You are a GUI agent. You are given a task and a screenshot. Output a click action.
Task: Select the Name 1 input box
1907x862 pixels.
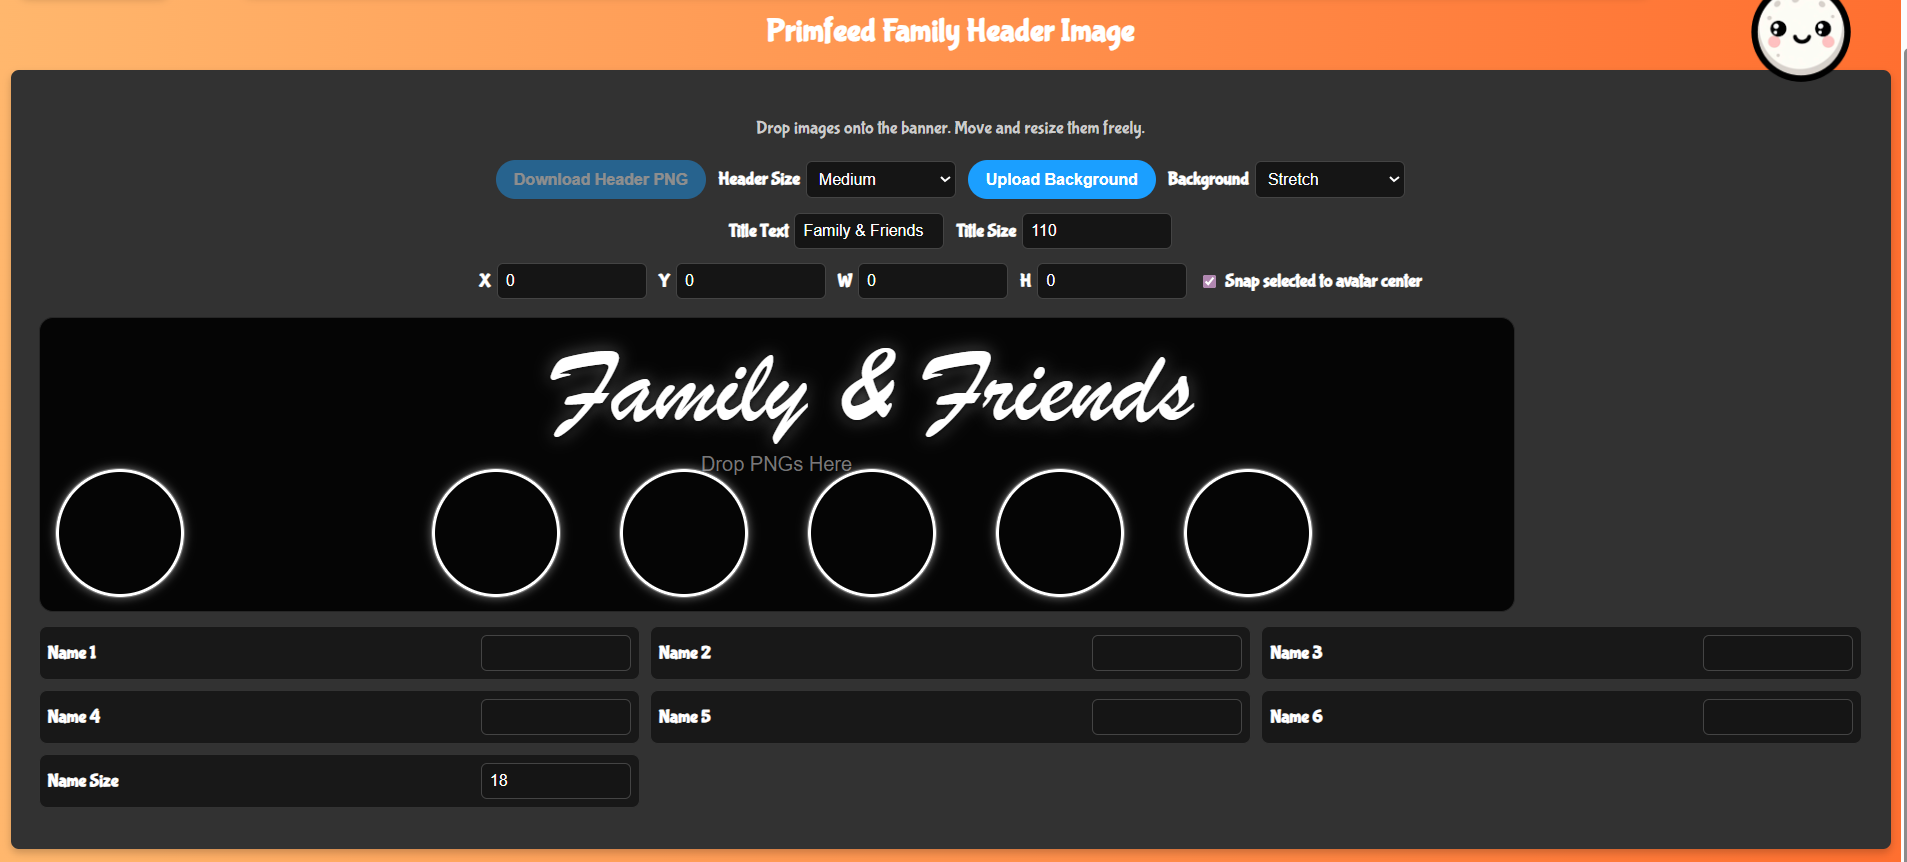tap(556, 653)
